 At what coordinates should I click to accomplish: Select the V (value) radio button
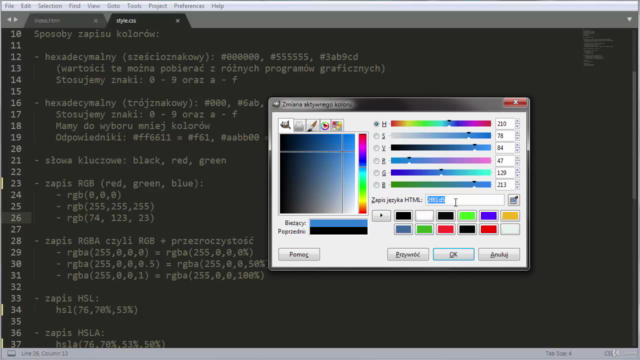(x=376, y=148)
